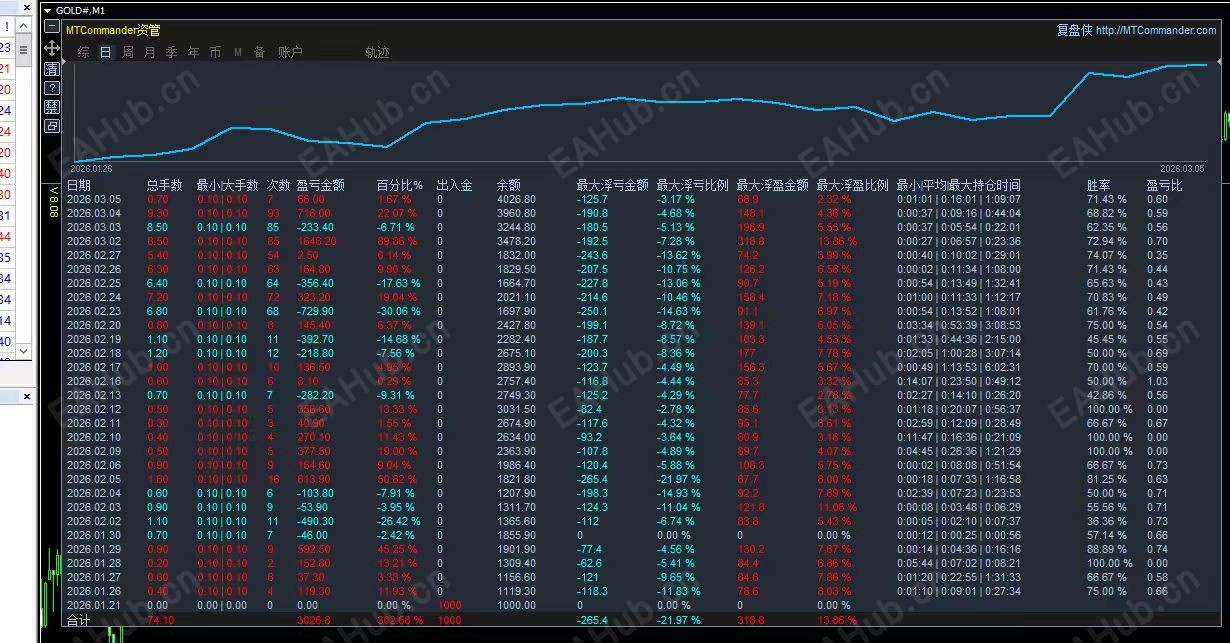1230x643 pixels.
Task: Click win rate 88.89 % value
Action: point(1107,549)
